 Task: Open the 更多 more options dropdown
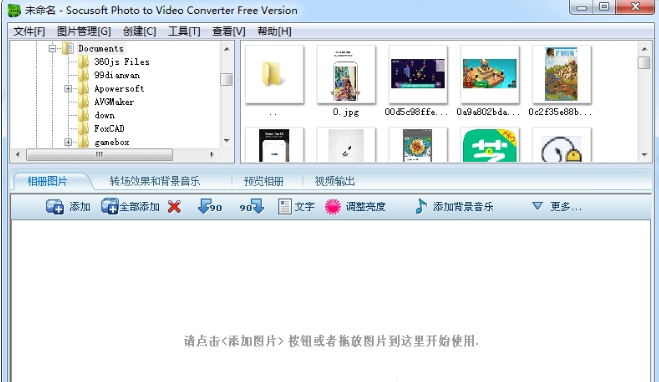[x=557, y=206]
